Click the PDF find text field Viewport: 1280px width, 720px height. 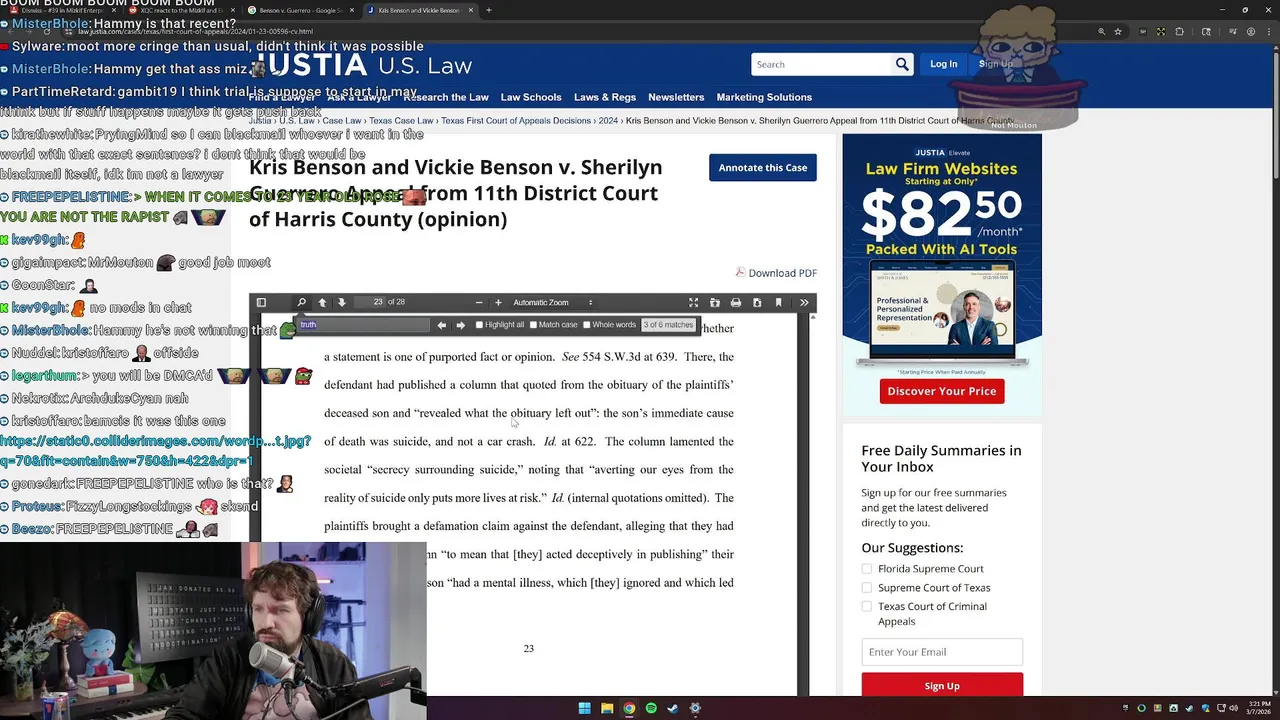pyautogui.click(x=363, y=325)
